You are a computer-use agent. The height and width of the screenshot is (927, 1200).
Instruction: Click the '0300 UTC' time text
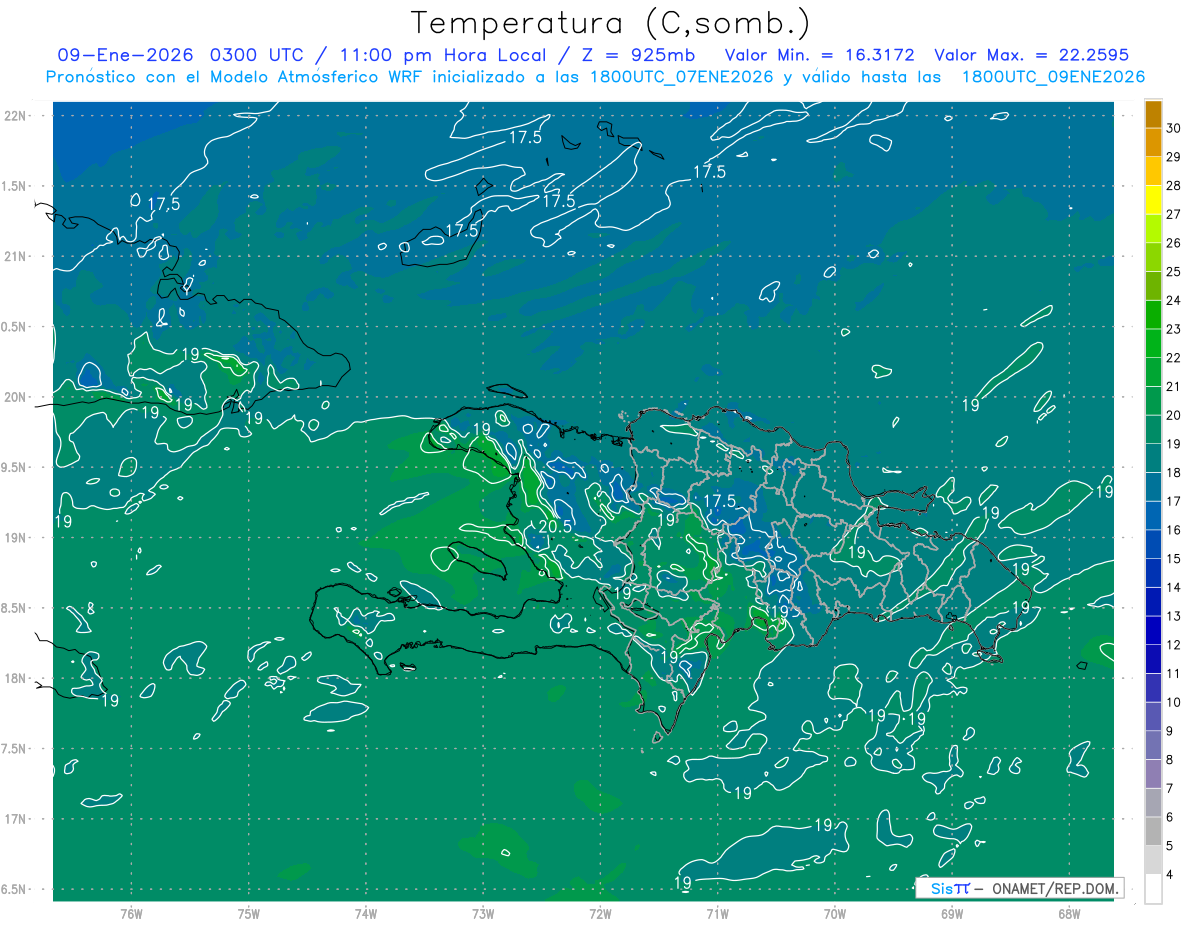(259, 55)
